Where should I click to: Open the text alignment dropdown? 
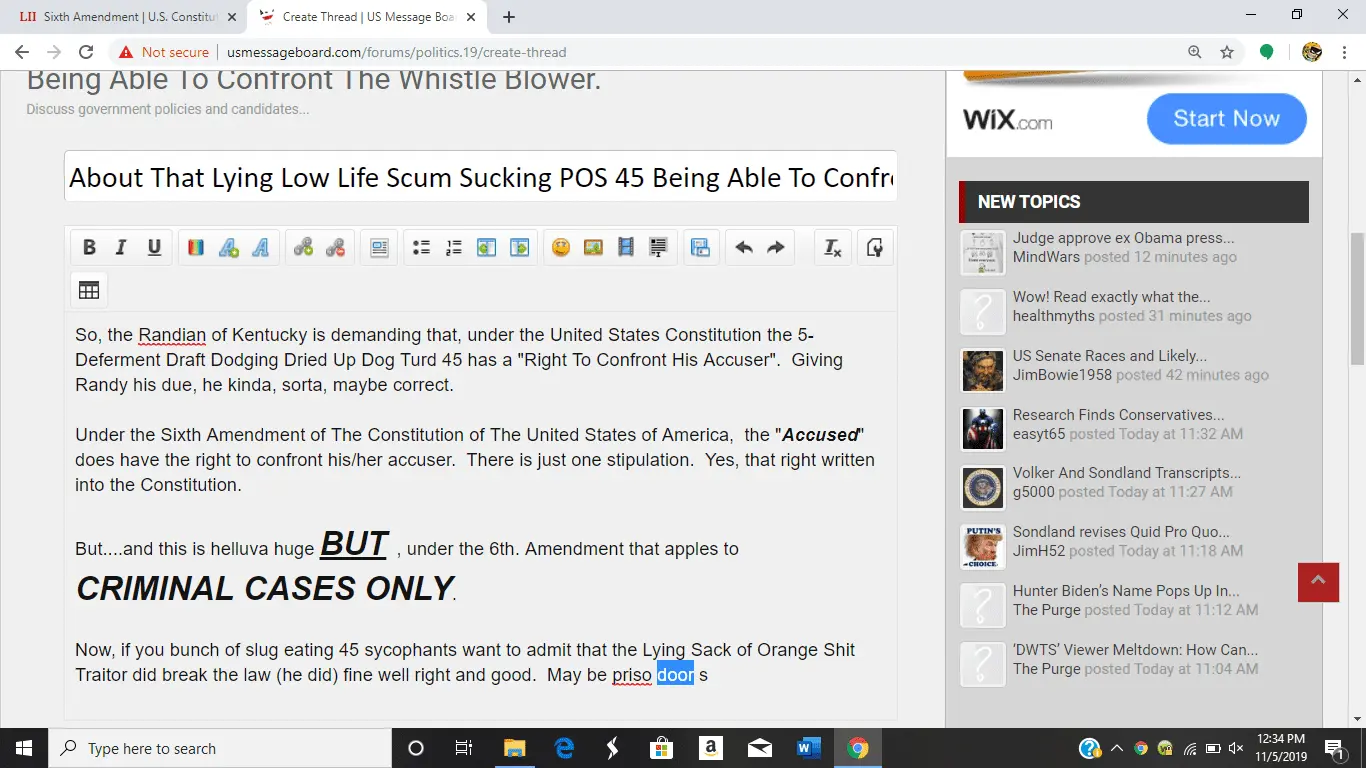pos(379,248)
